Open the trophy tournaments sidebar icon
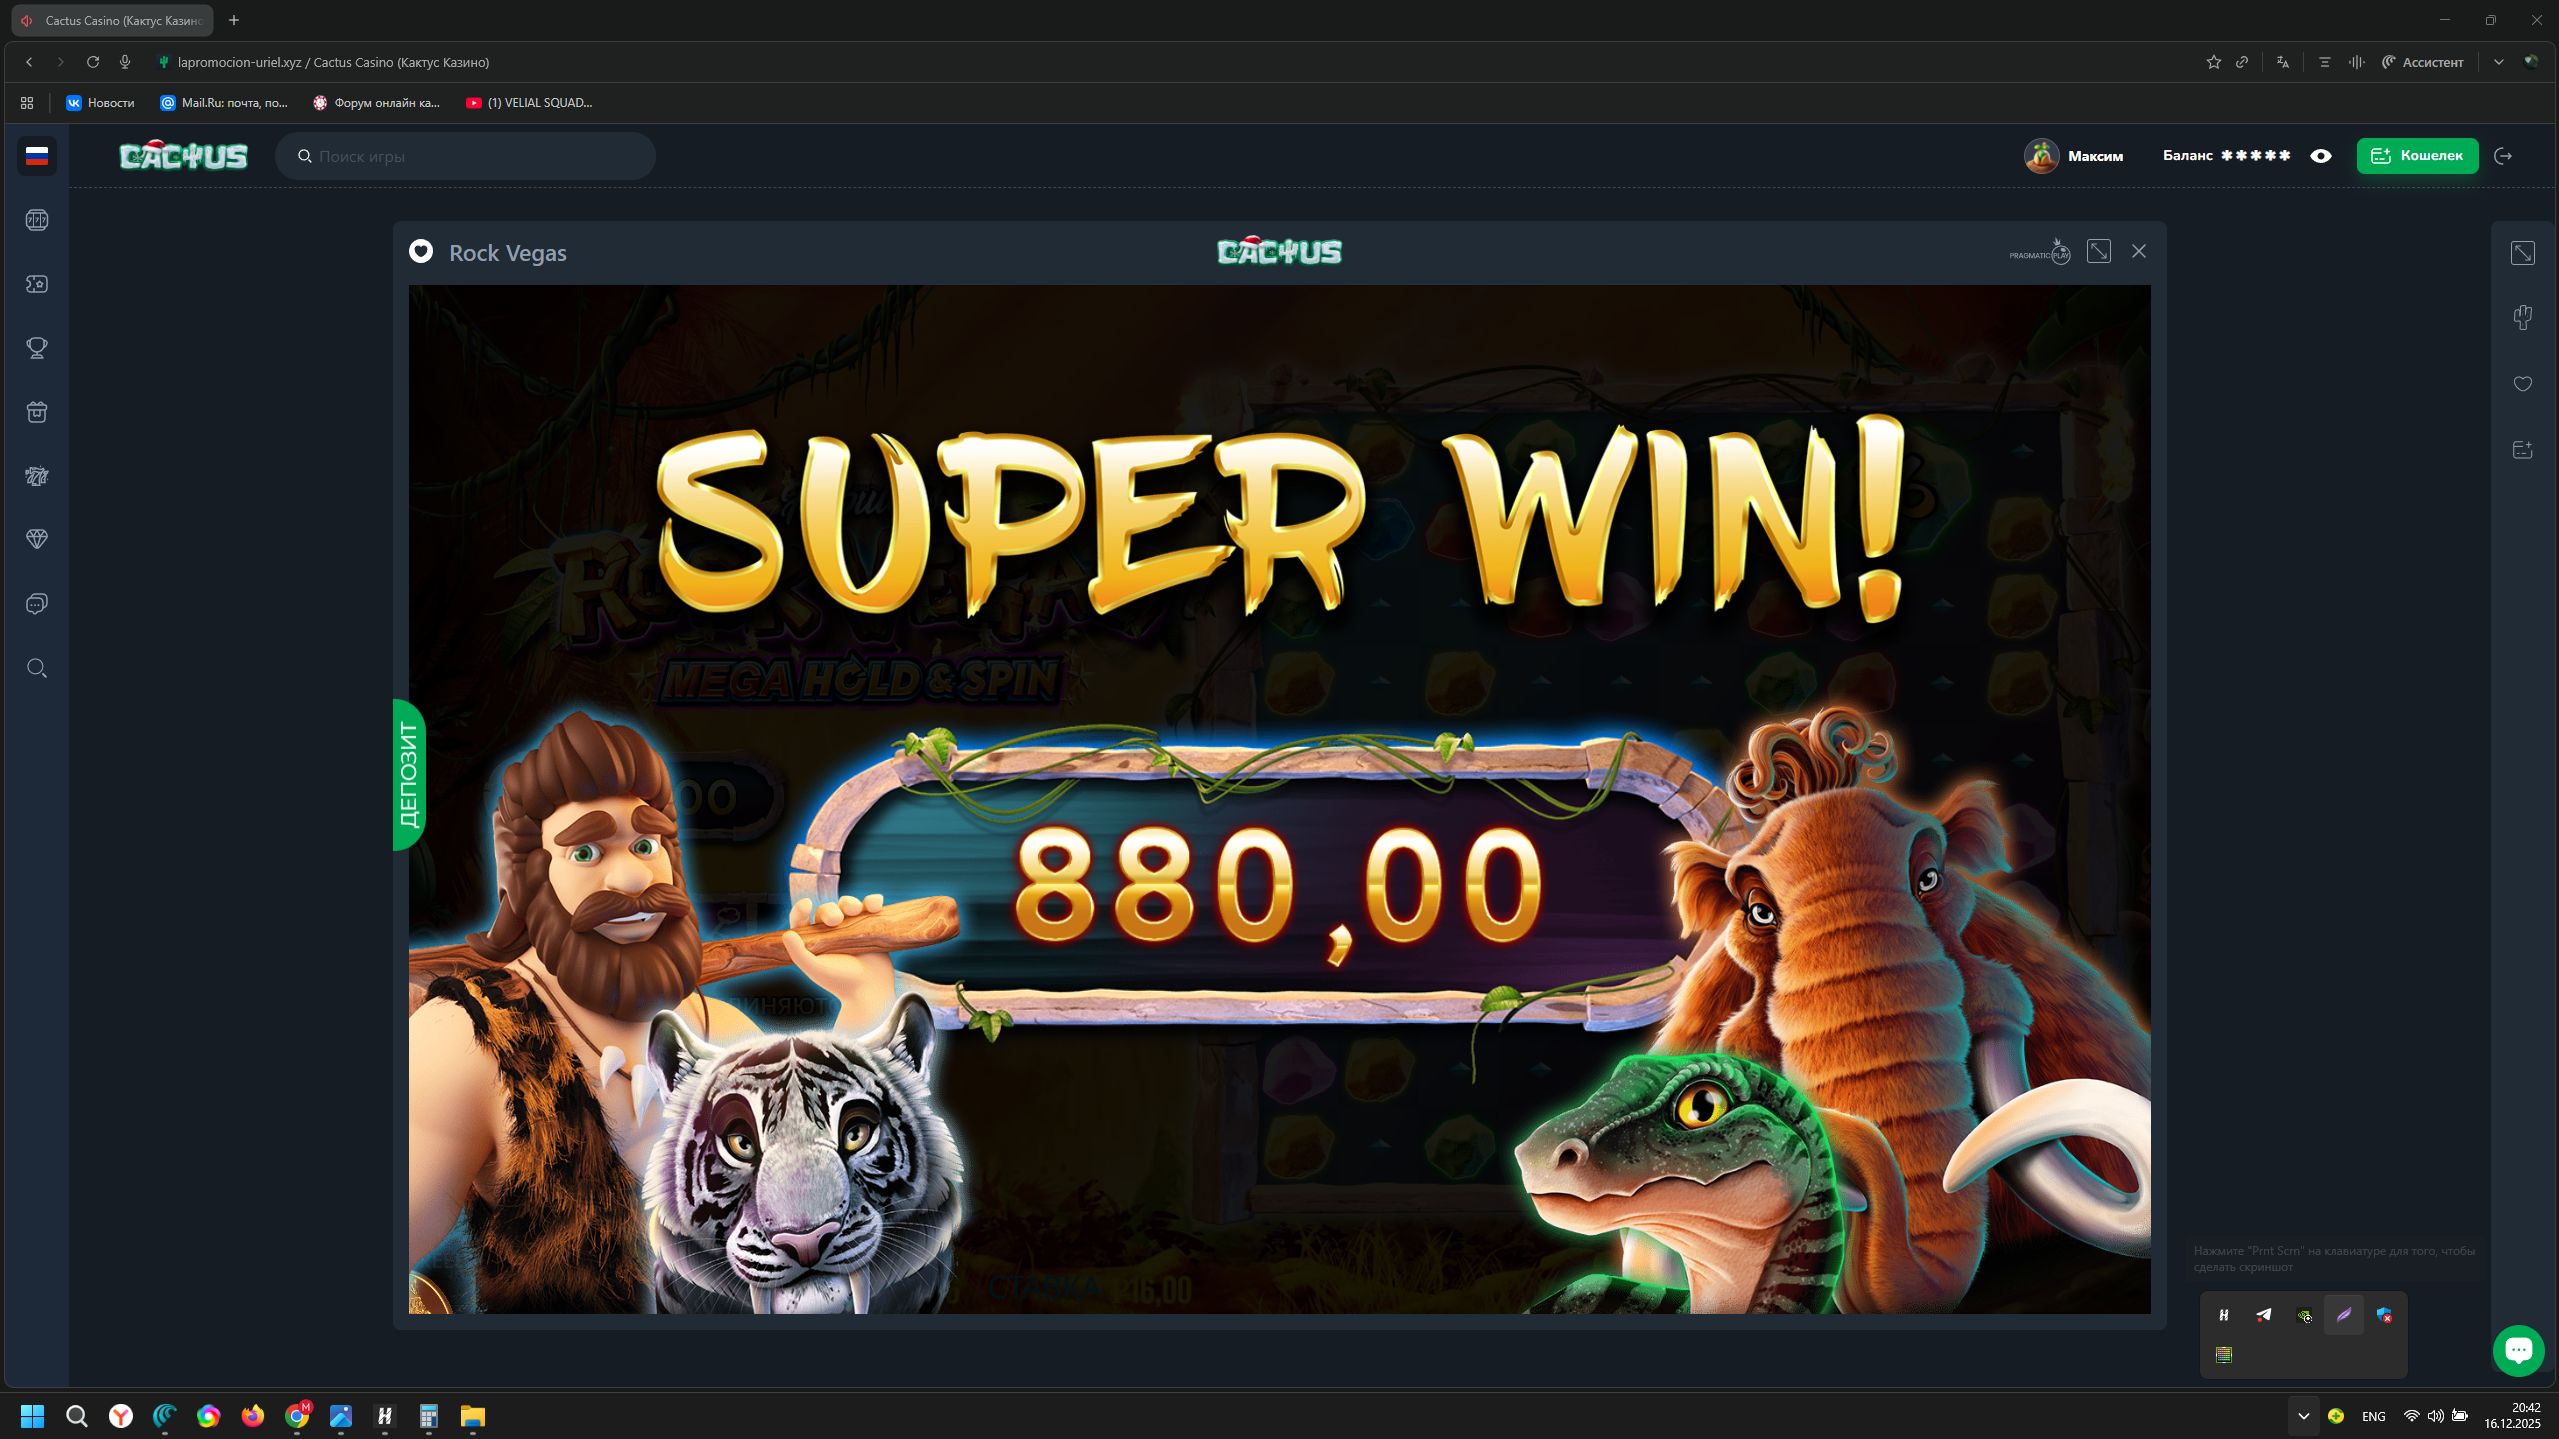 click(37, 348)
